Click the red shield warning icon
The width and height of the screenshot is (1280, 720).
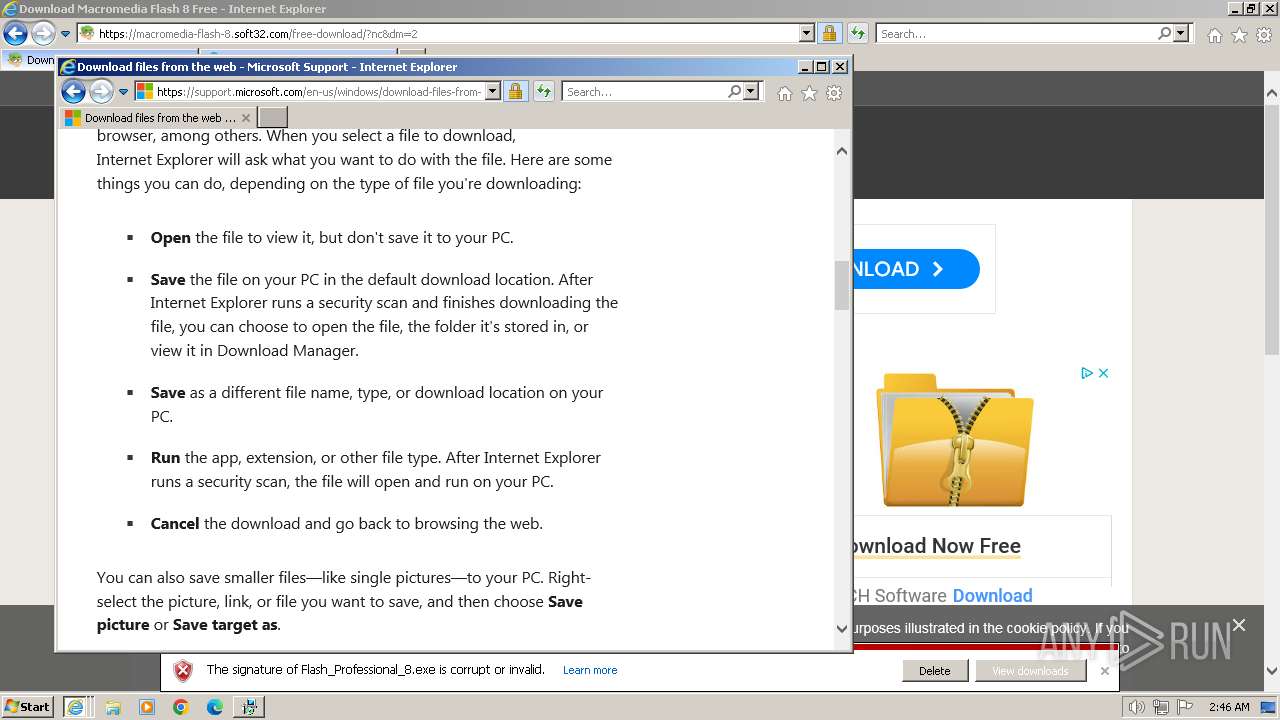coord(183,670)
